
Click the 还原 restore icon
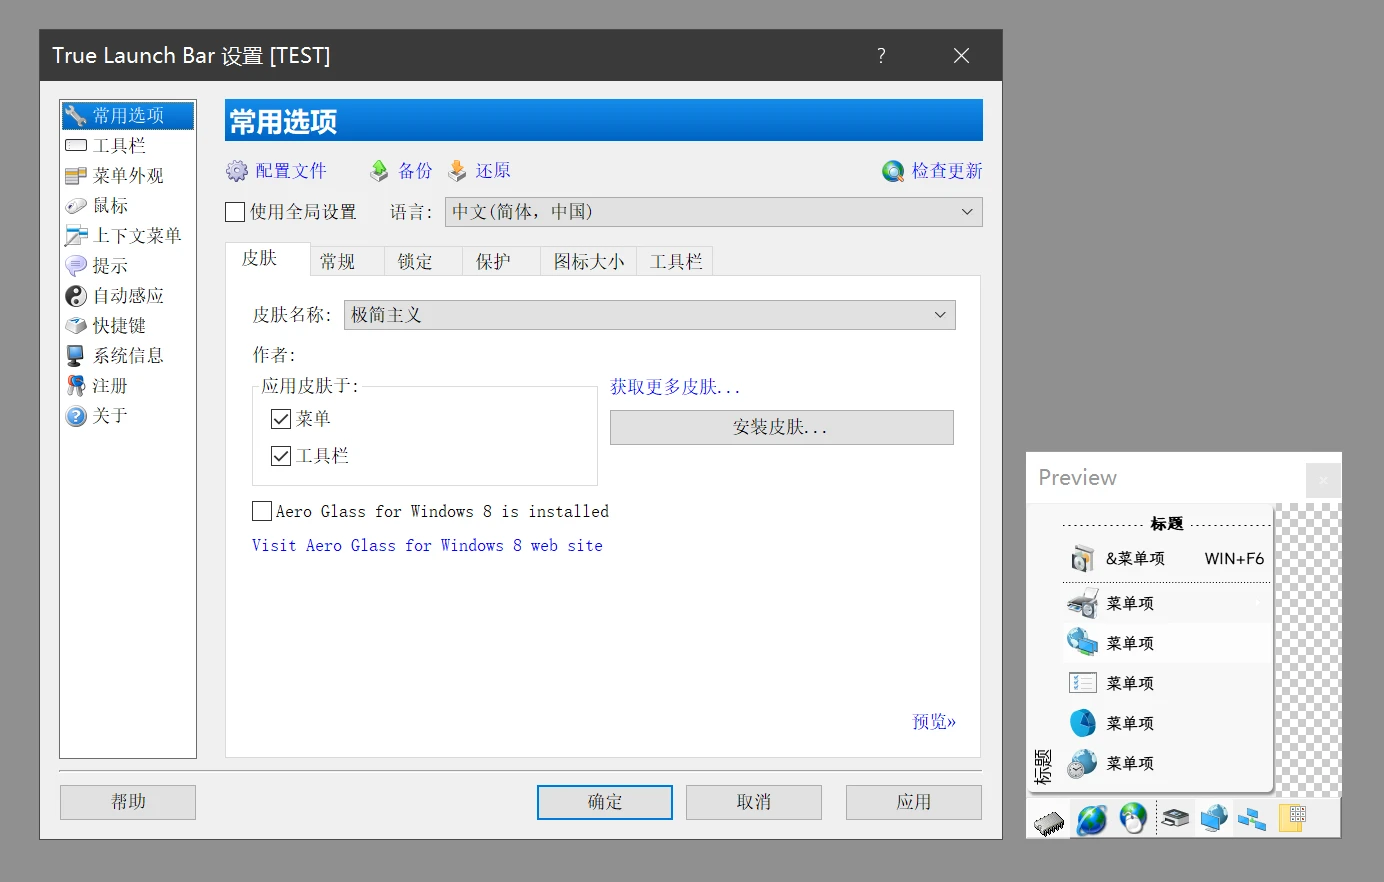[x=457, y=171]
